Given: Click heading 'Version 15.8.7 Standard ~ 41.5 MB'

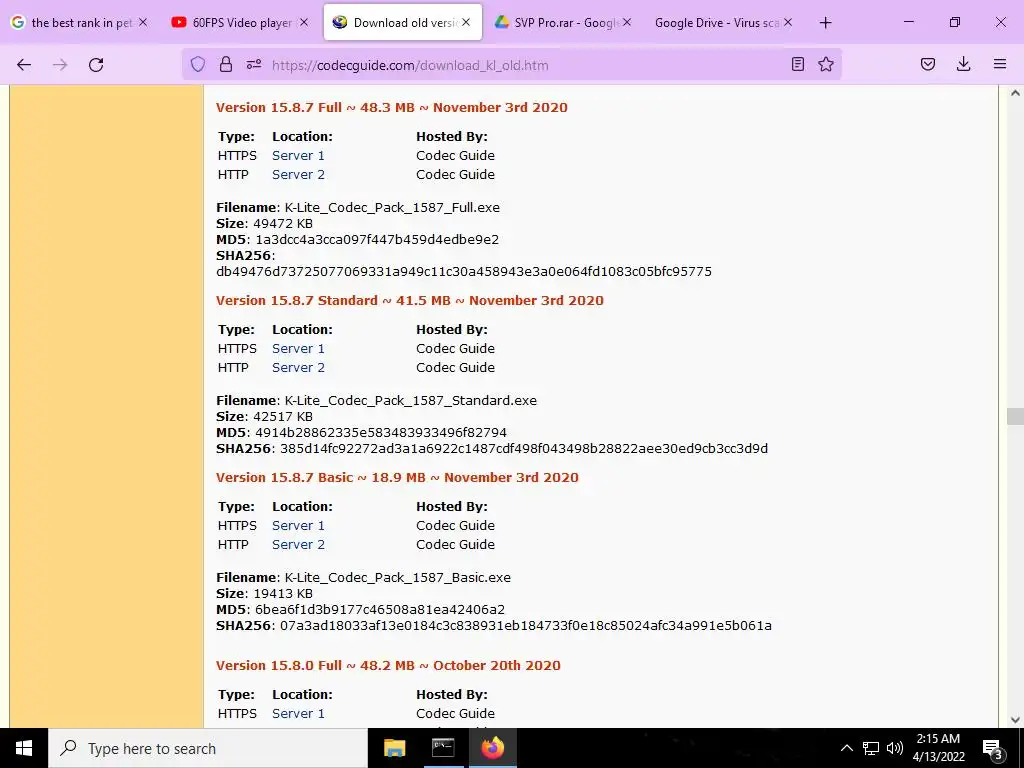Looking at the screenshot, I should pos(409,300).
